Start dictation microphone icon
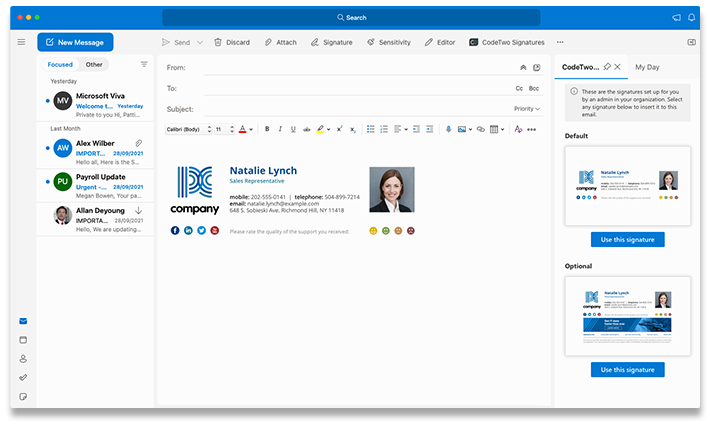The width and height of the screenshot is (710, 426). [x=448, y=129]
